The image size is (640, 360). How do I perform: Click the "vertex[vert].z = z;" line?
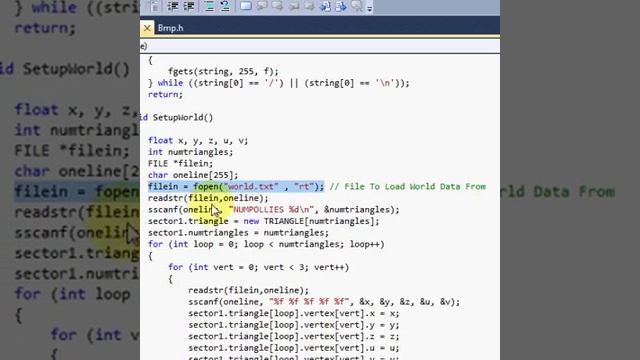pyautogui.click(x=293, y=336)
